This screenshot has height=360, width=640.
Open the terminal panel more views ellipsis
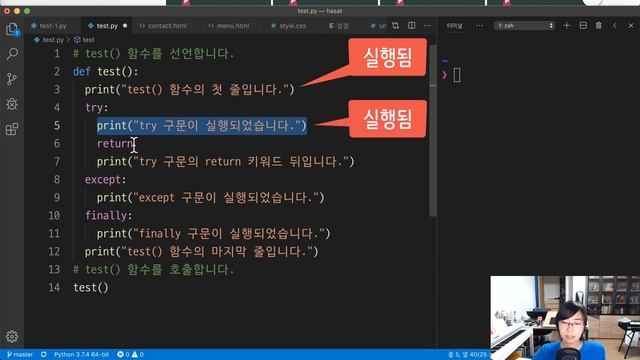[480, 26]
